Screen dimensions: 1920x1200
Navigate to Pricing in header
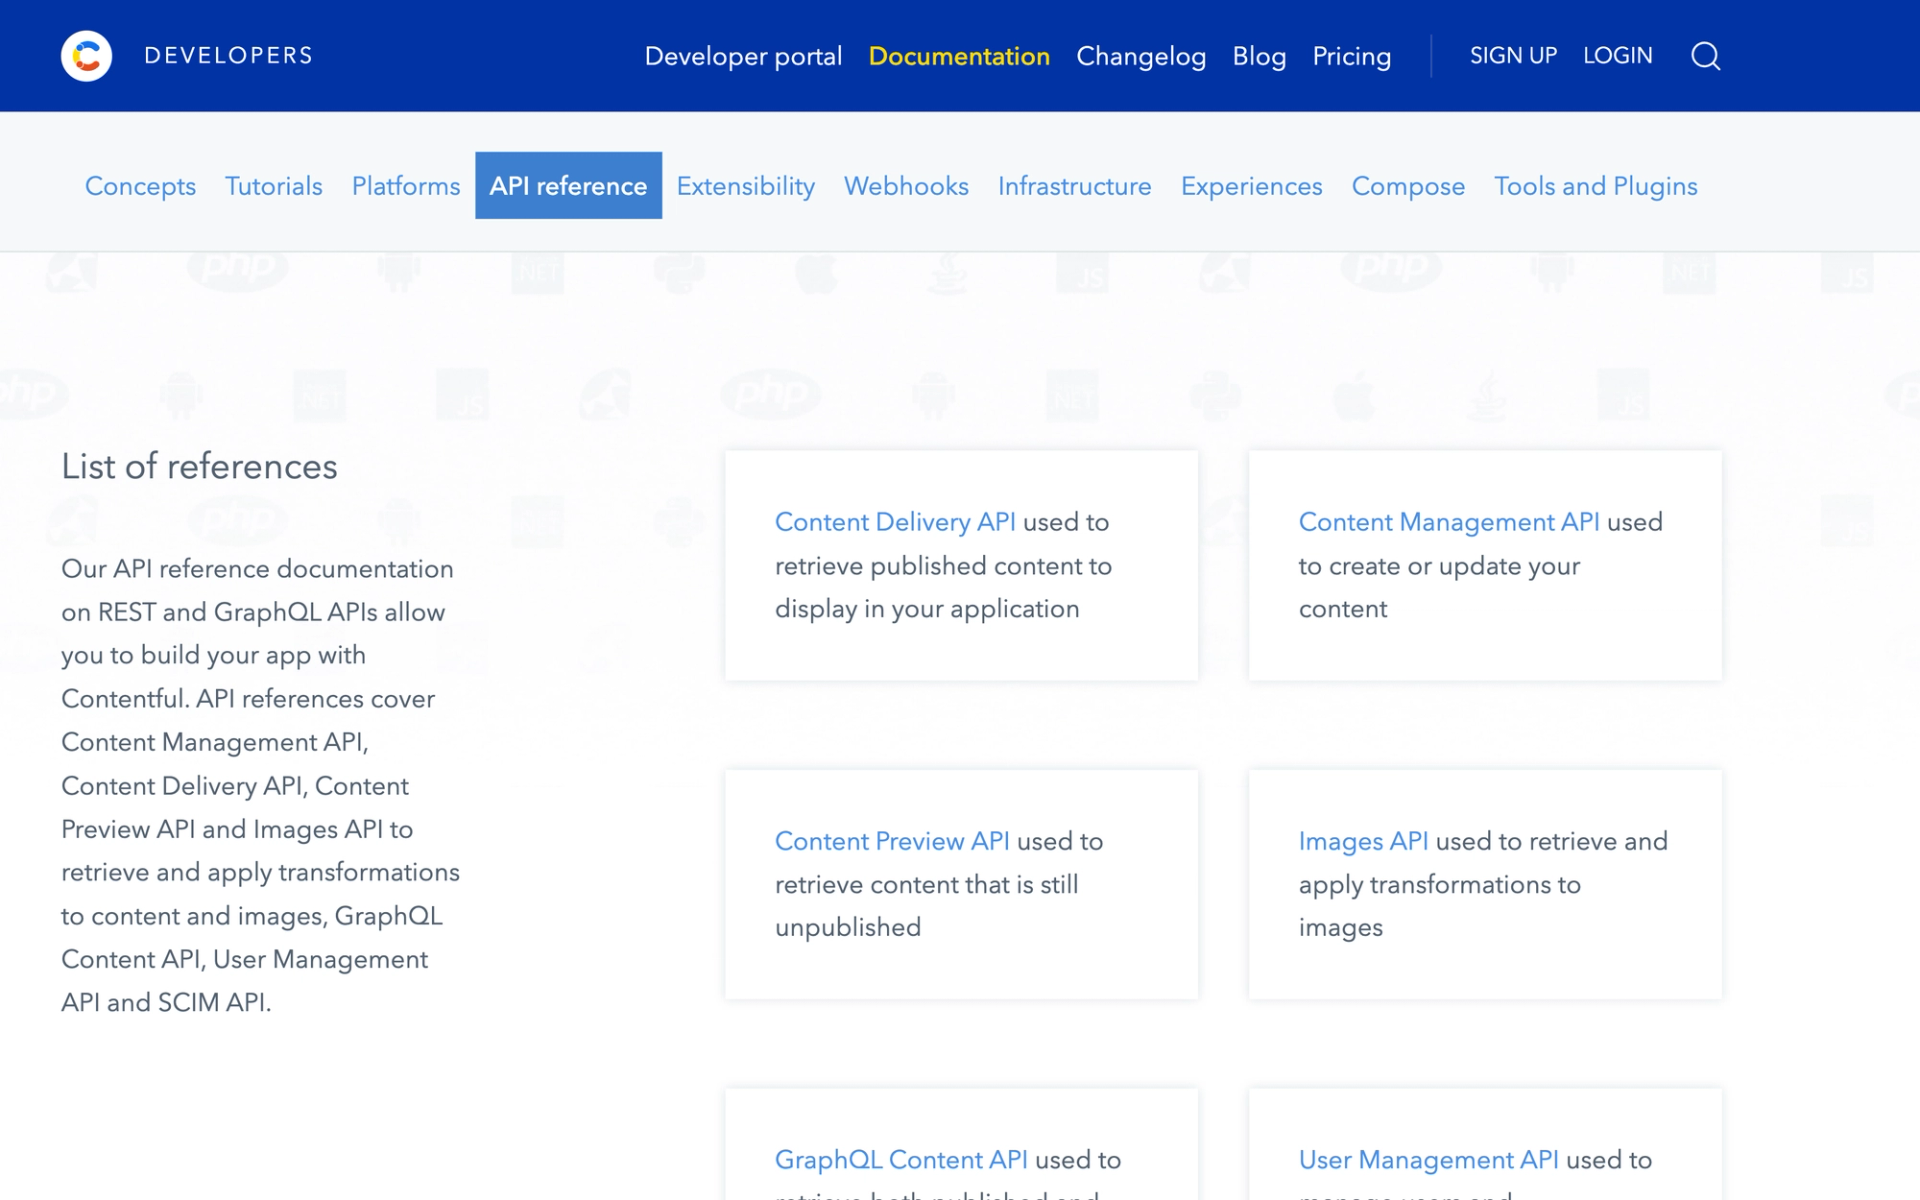click(x=1351, y=56)
